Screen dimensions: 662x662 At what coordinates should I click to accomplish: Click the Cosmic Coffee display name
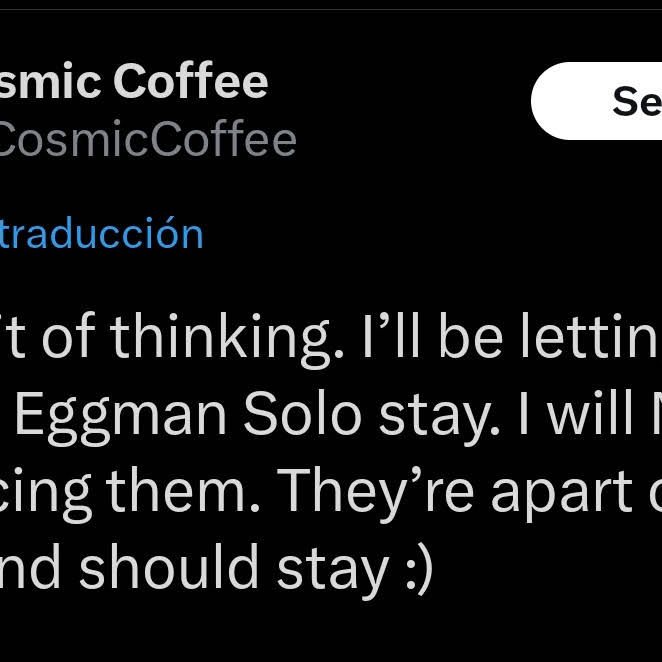click(x=134, y=82)
